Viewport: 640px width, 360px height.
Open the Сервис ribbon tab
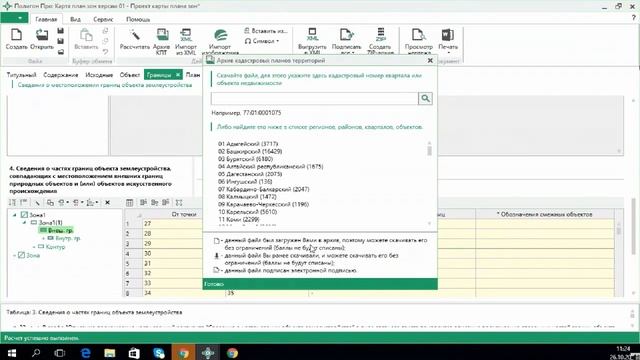click(103, 19)
